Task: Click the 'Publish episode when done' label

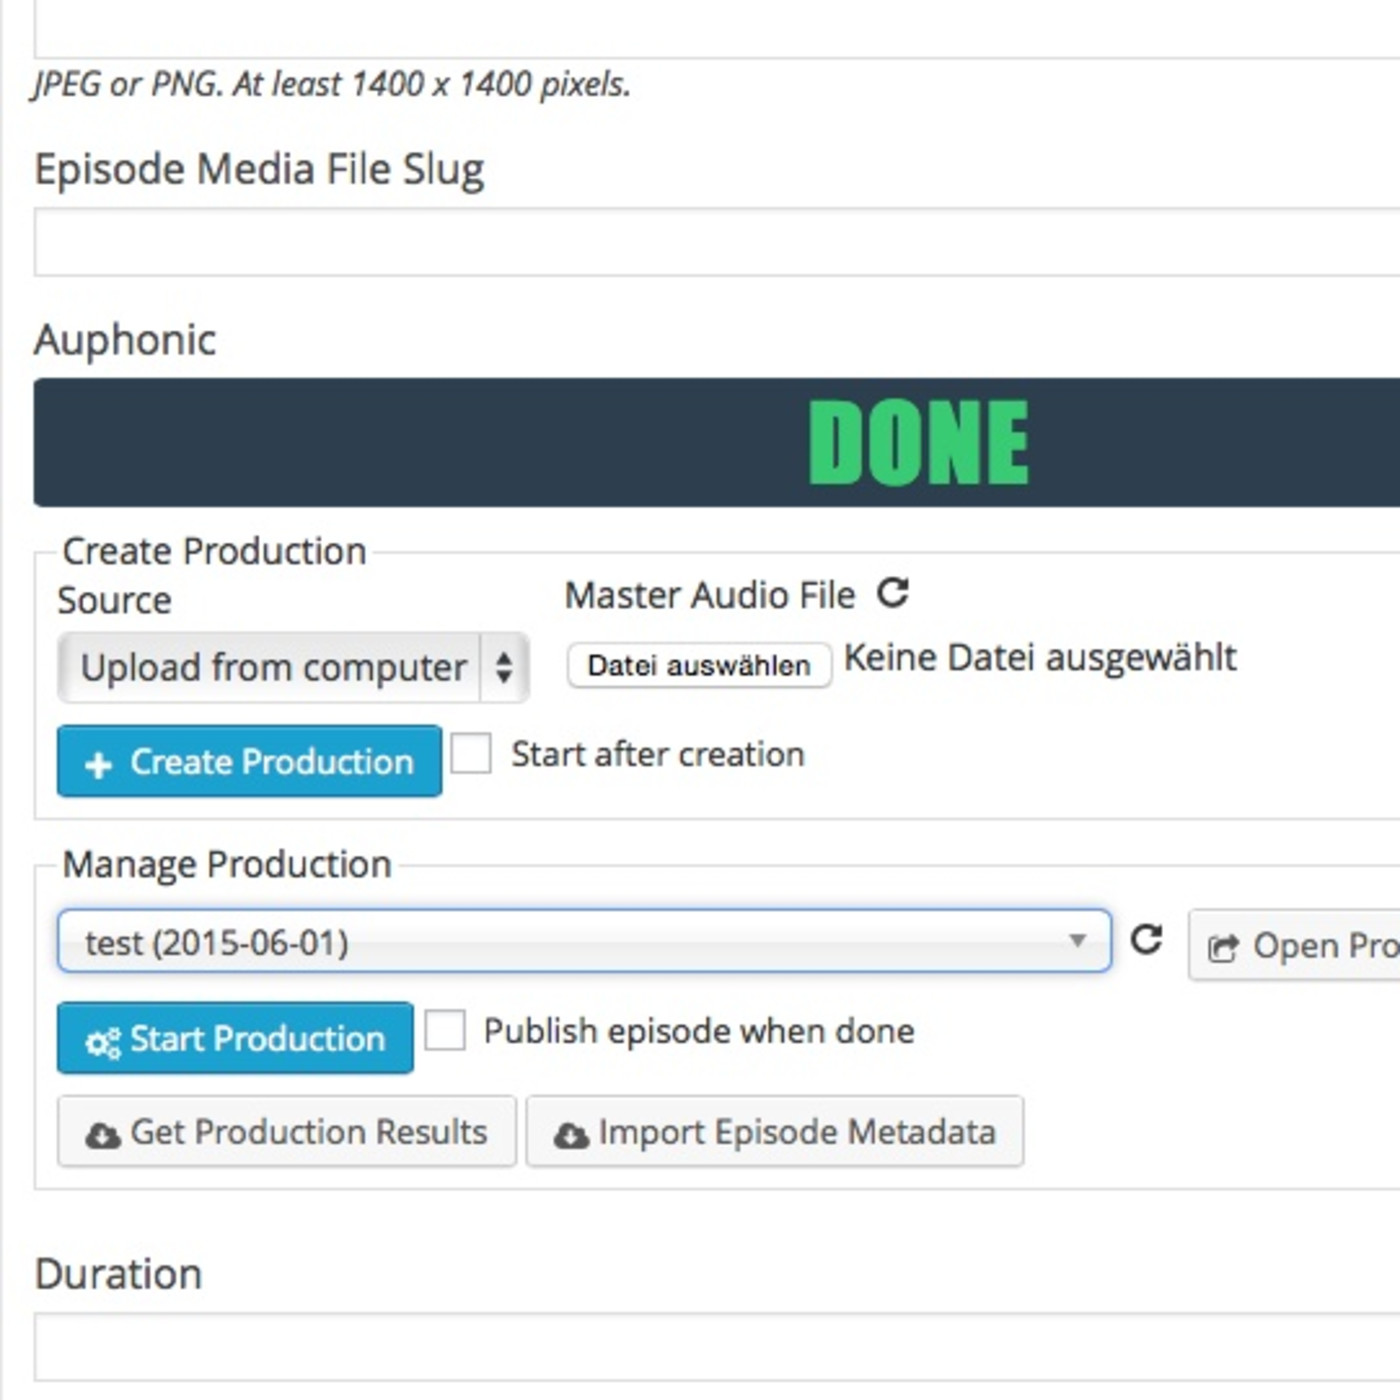Action: [x=698, y=1031]
